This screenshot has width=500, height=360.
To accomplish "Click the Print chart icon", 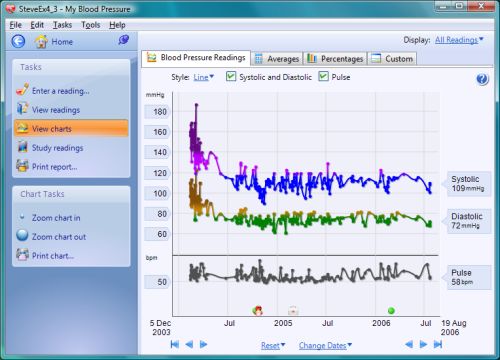I will 22,255.
